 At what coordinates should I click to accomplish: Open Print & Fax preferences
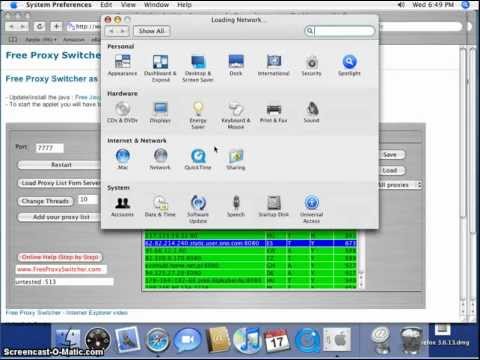274,113
